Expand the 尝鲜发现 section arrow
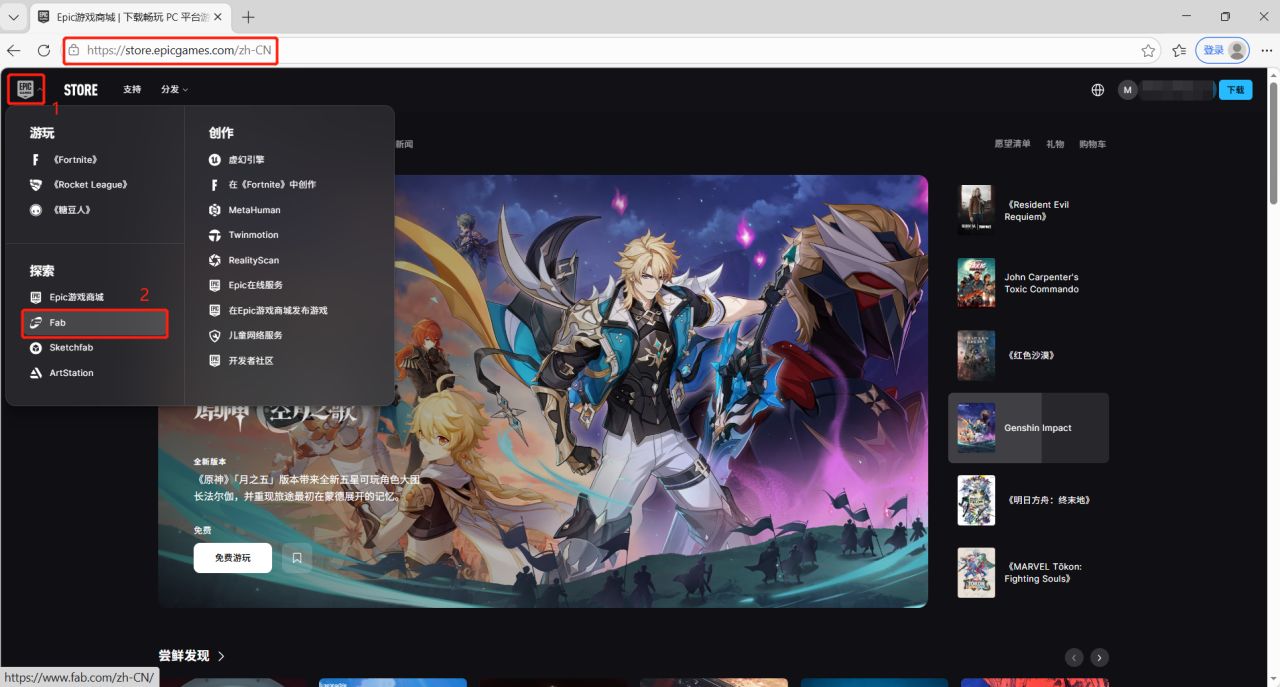Screen dimensions: 1280x687 pos(221,656)
